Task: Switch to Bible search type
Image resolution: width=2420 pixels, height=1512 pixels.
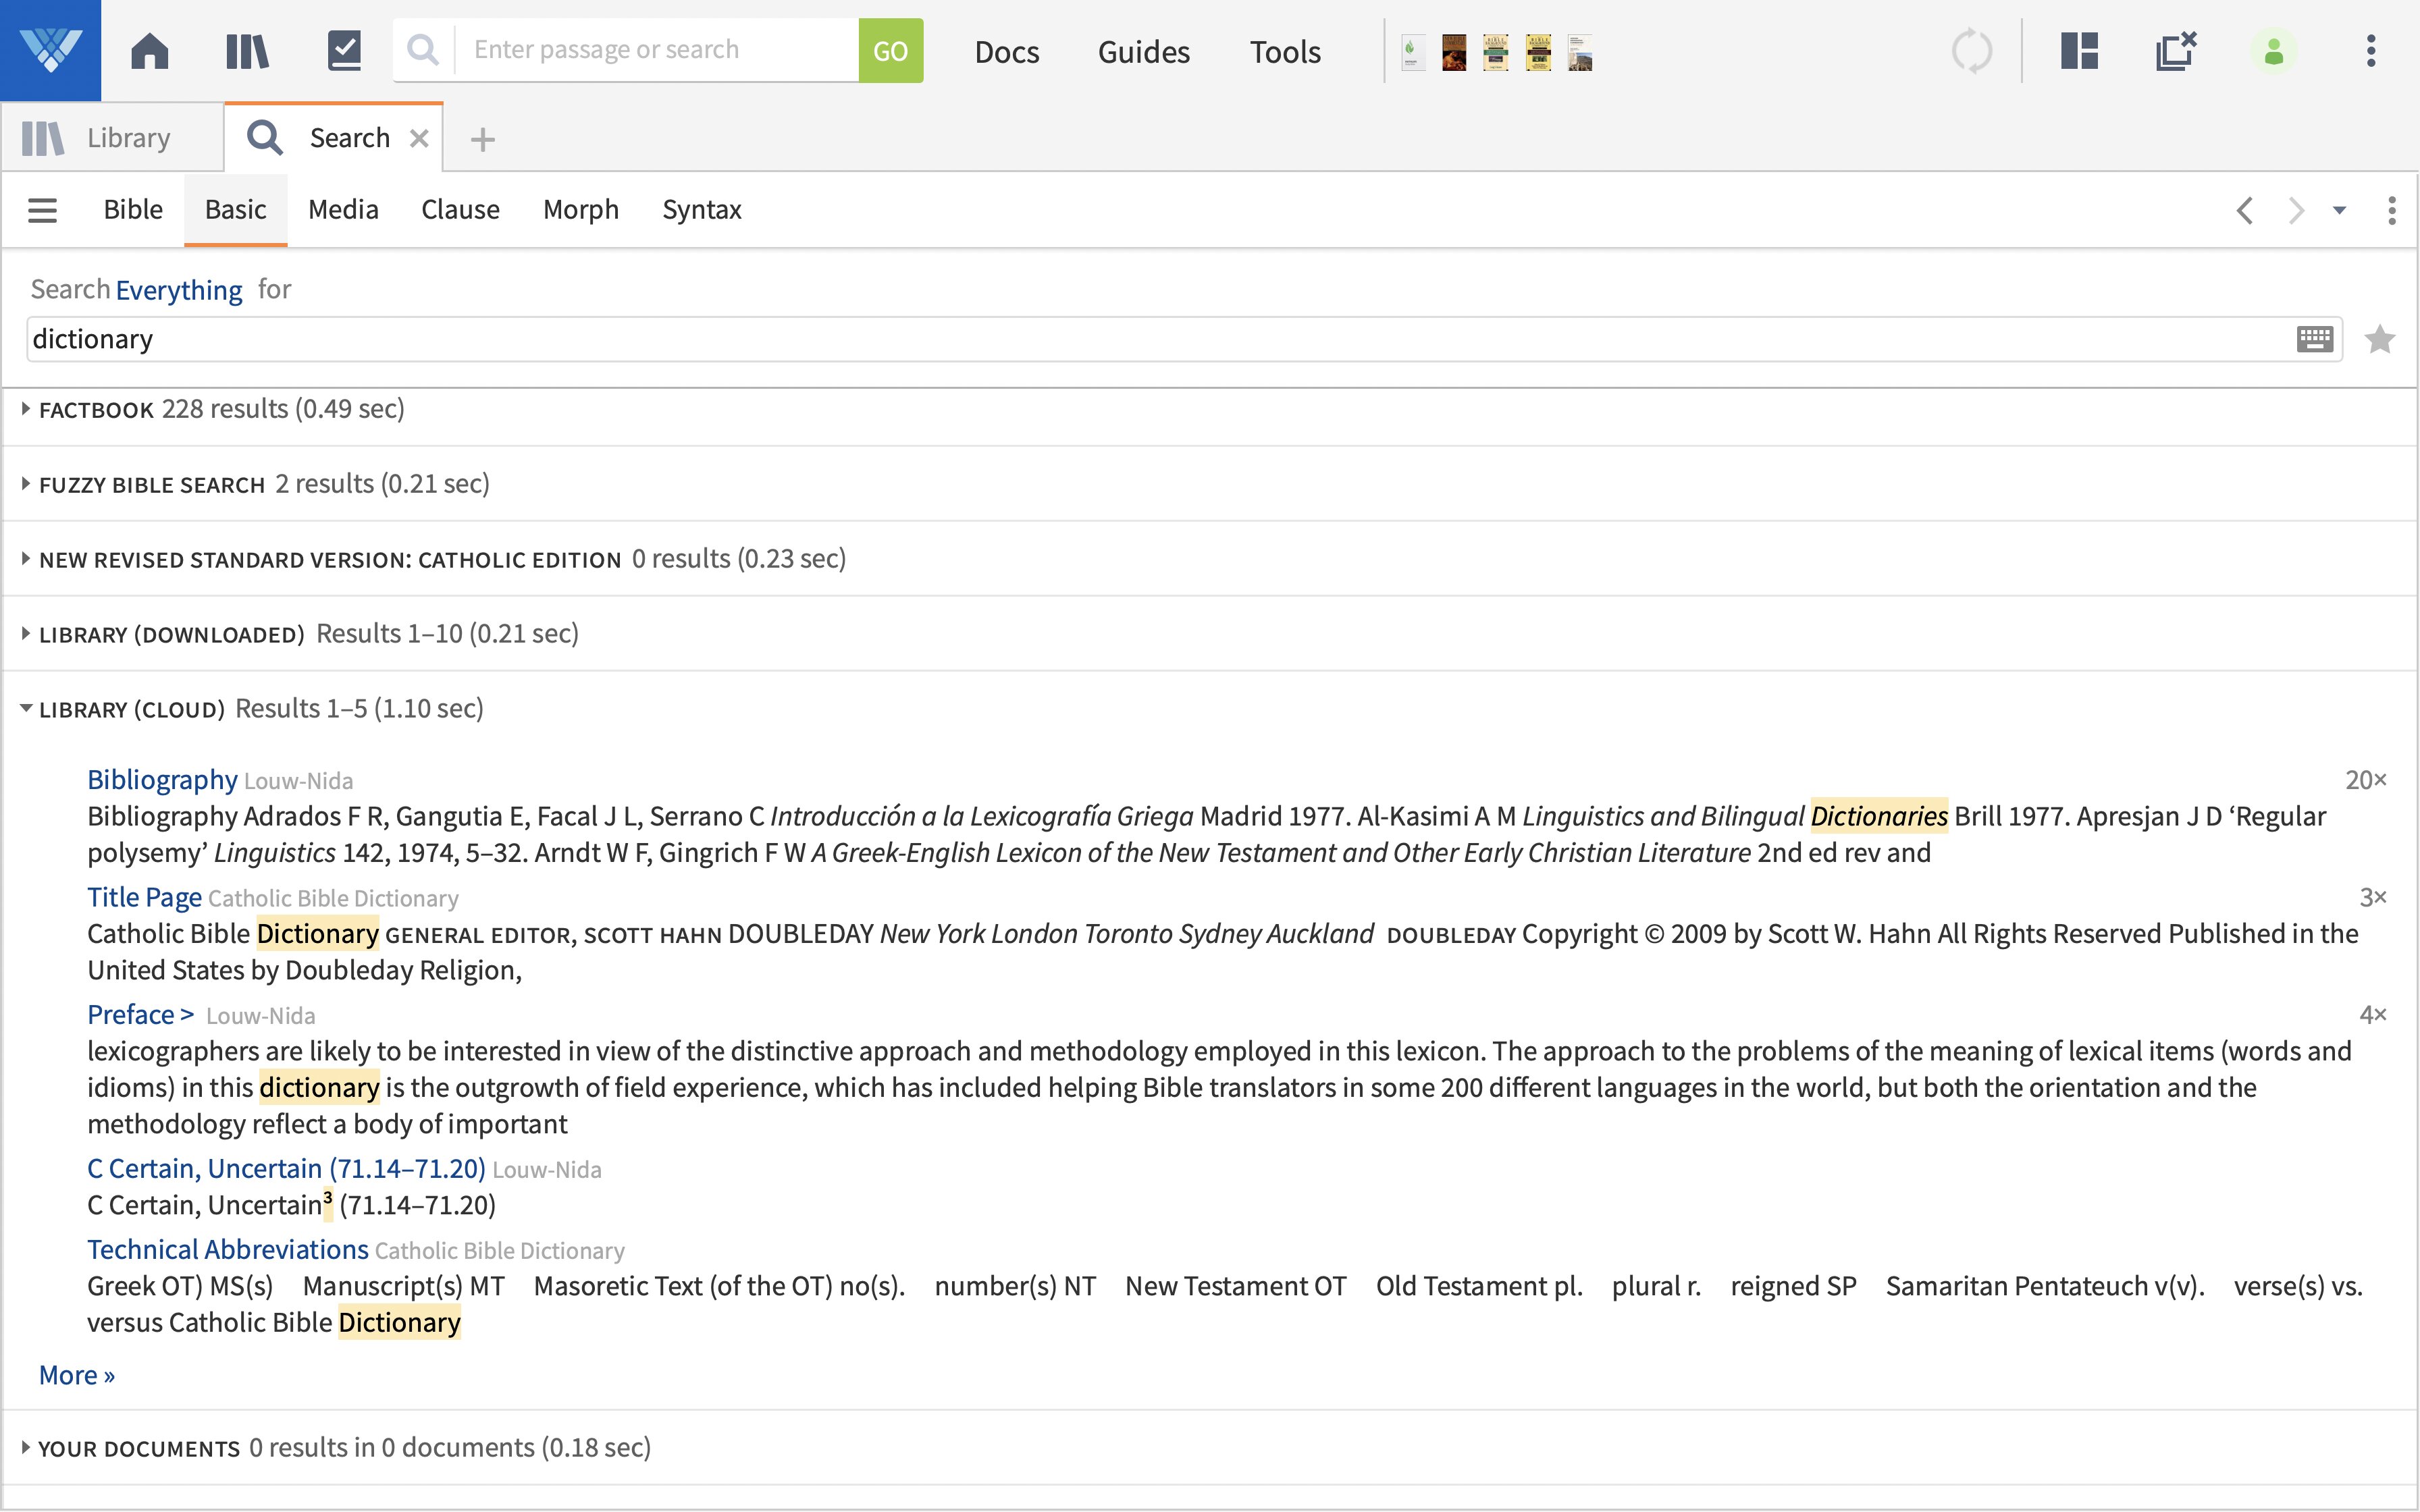Action: tap(133, 210)
